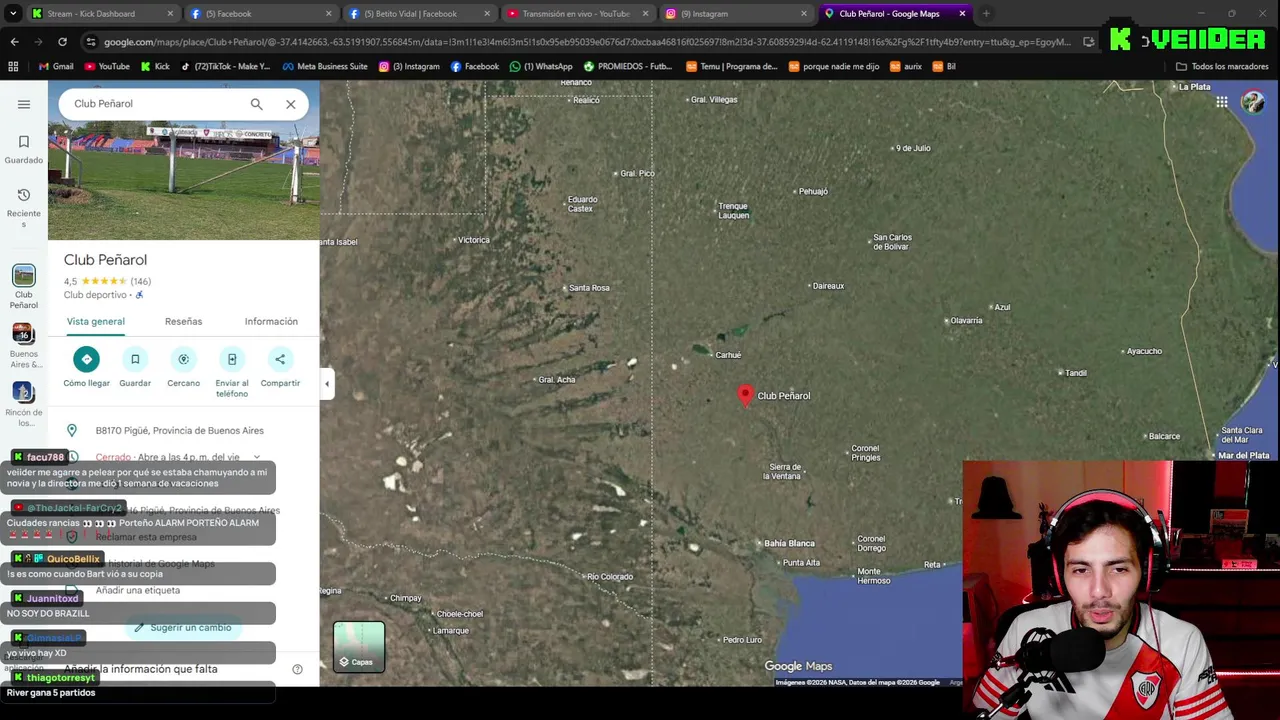This screenshot has width=1280, height=720.
Task: Go back in browser history
Action: click(14, 42)
